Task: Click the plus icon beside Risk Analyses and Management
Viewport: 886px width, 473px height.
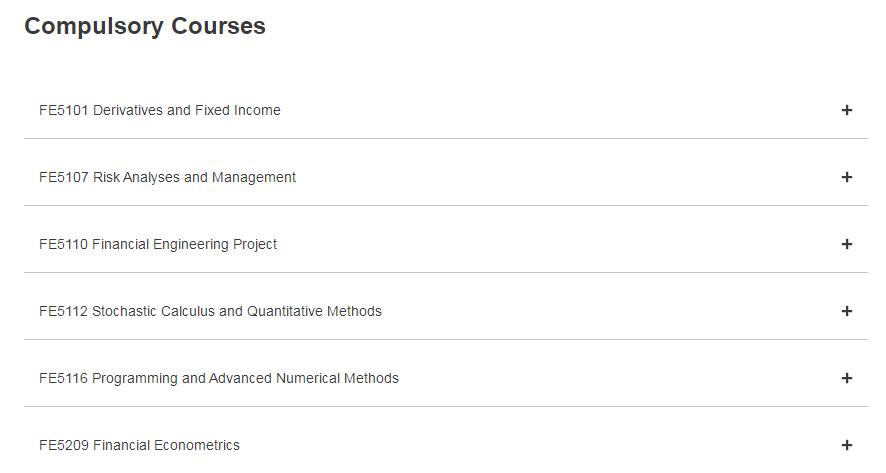Action: [846, 177]
